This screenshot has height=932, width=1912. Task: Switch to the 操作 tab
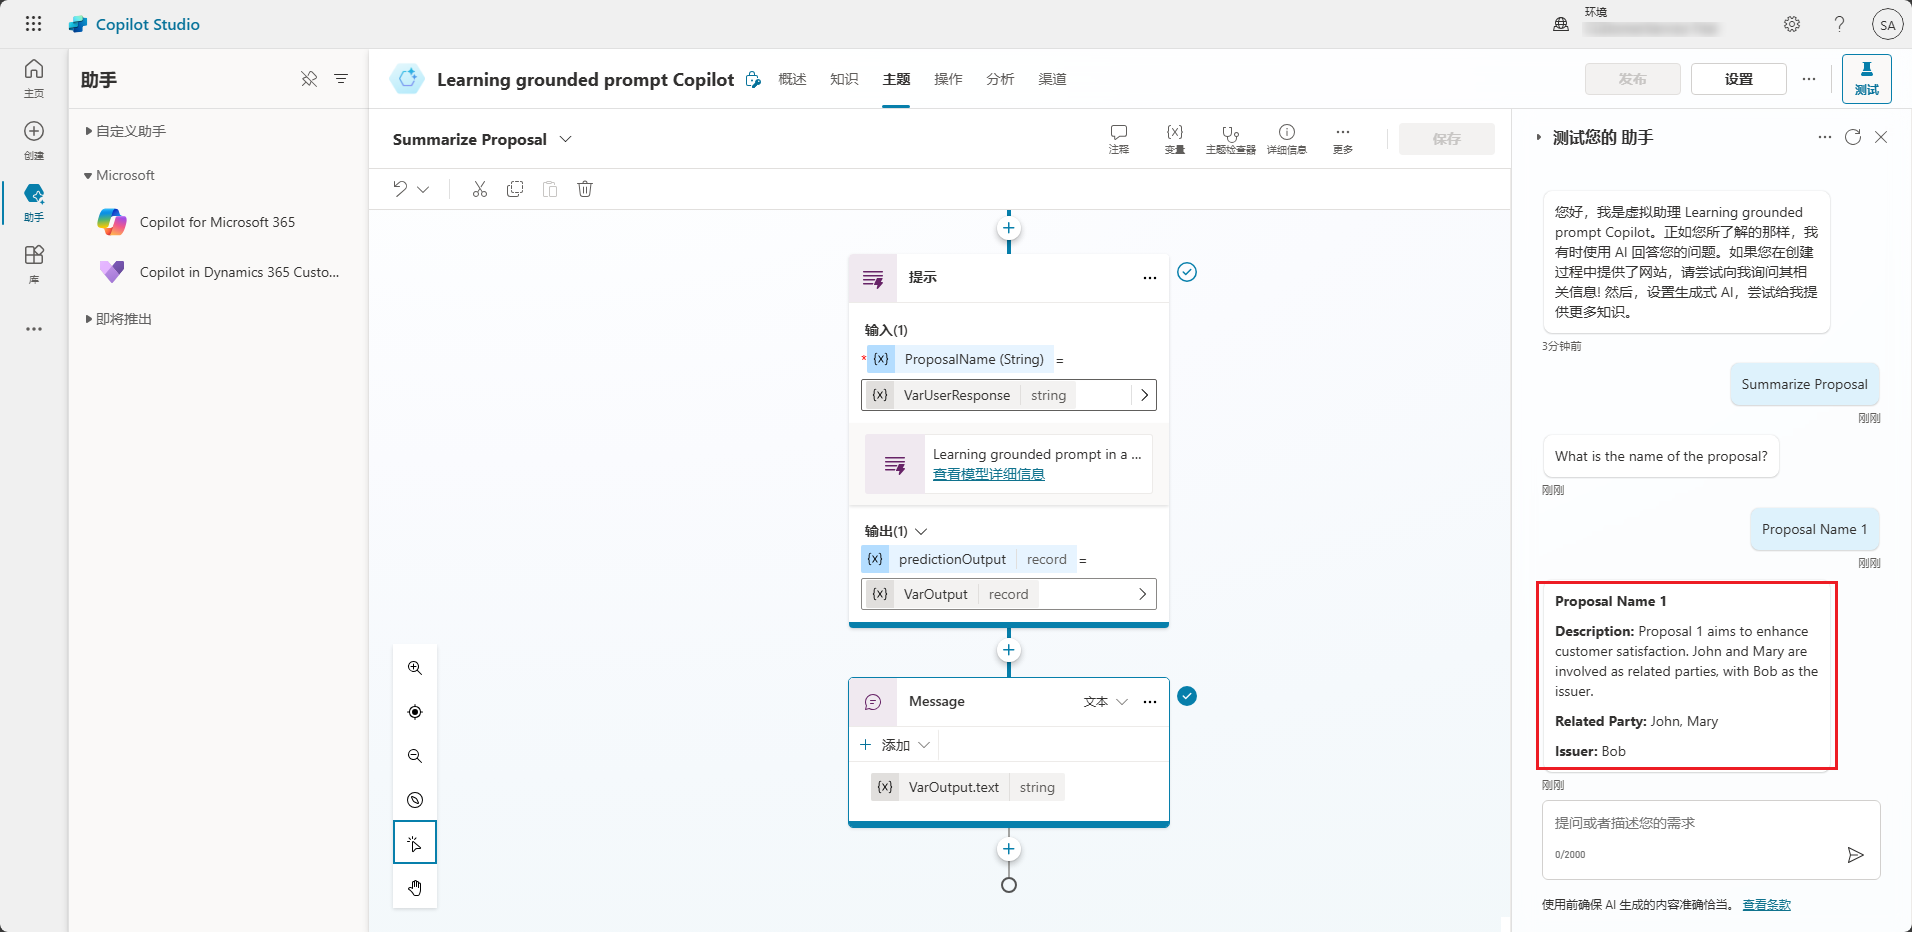tap(948, 79)
